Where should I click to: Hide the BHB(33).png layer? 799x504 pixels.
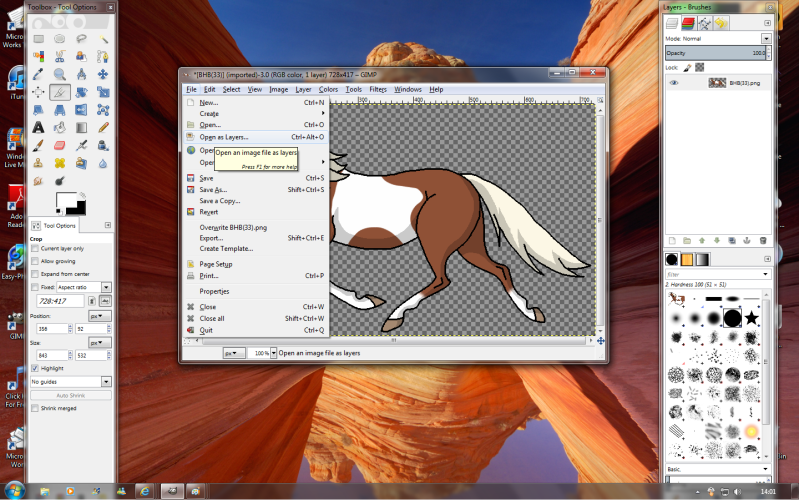674,83
